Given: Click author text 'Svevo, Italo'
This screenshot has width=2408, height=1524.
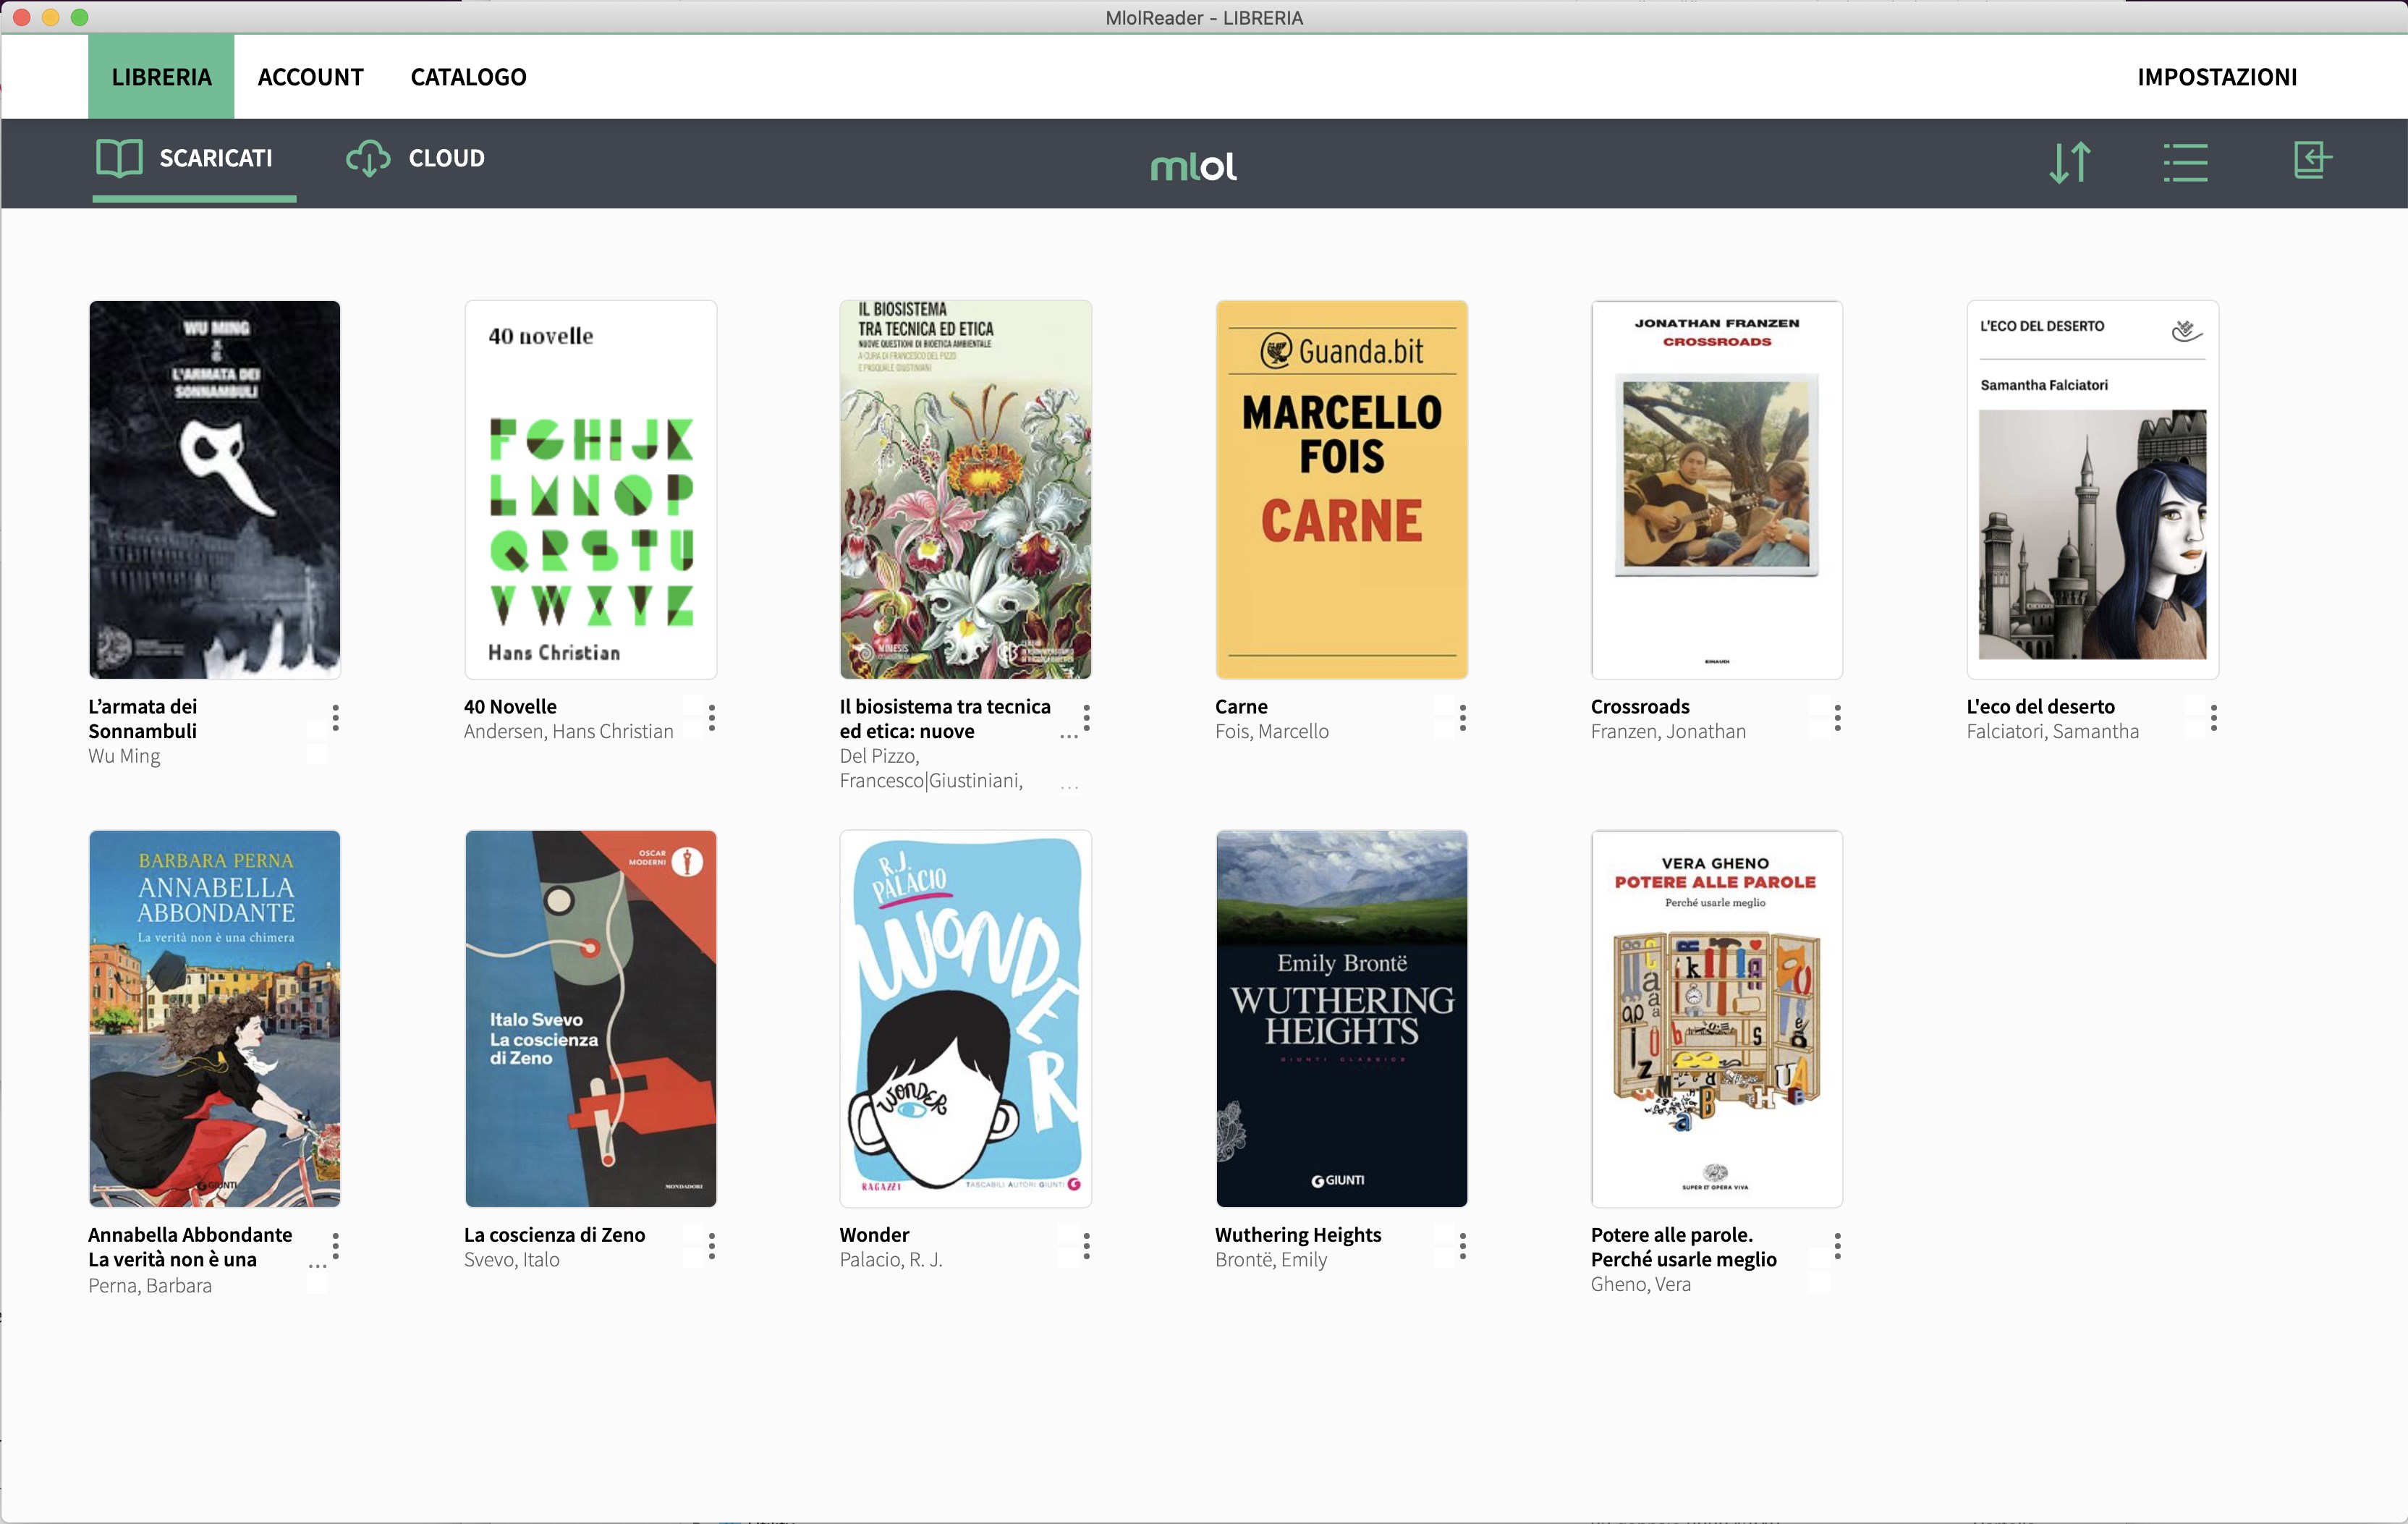Looking at the screenshot, I should point(512,1260).
